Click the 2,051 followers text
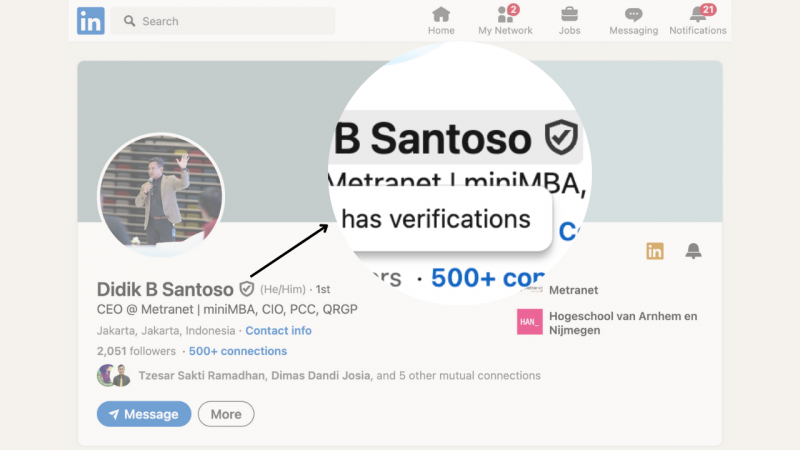The image size is (800, 450). point(136,351)
